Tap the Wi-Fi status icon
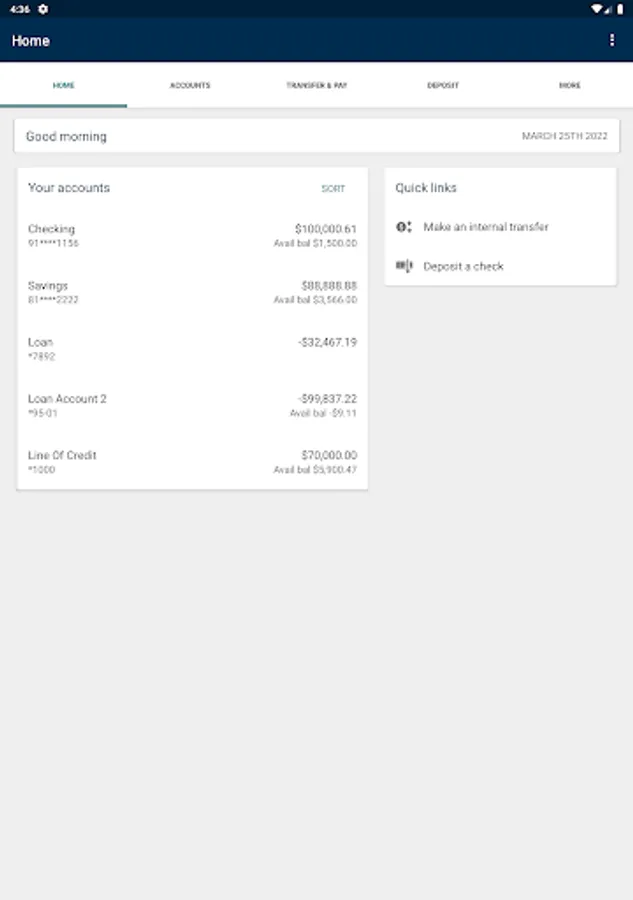 (596, 9)
